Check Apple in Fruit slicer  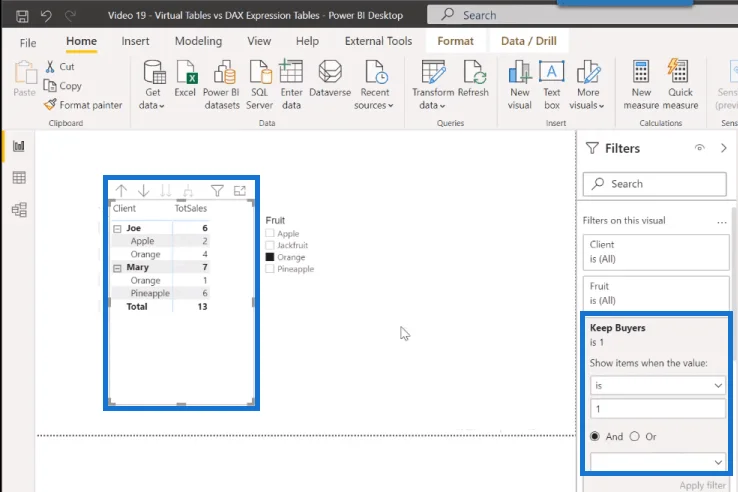click(x=270, y=233)
